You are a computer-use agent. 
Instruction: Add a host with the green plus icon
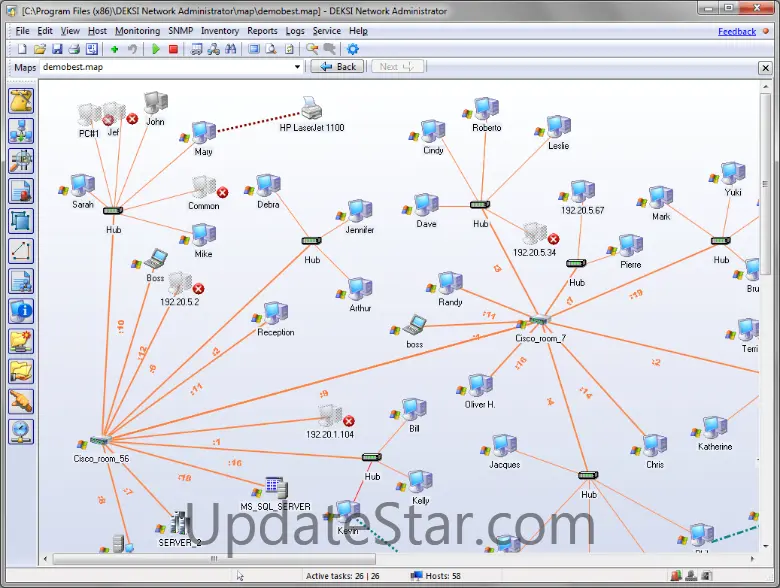coord(114,49)
